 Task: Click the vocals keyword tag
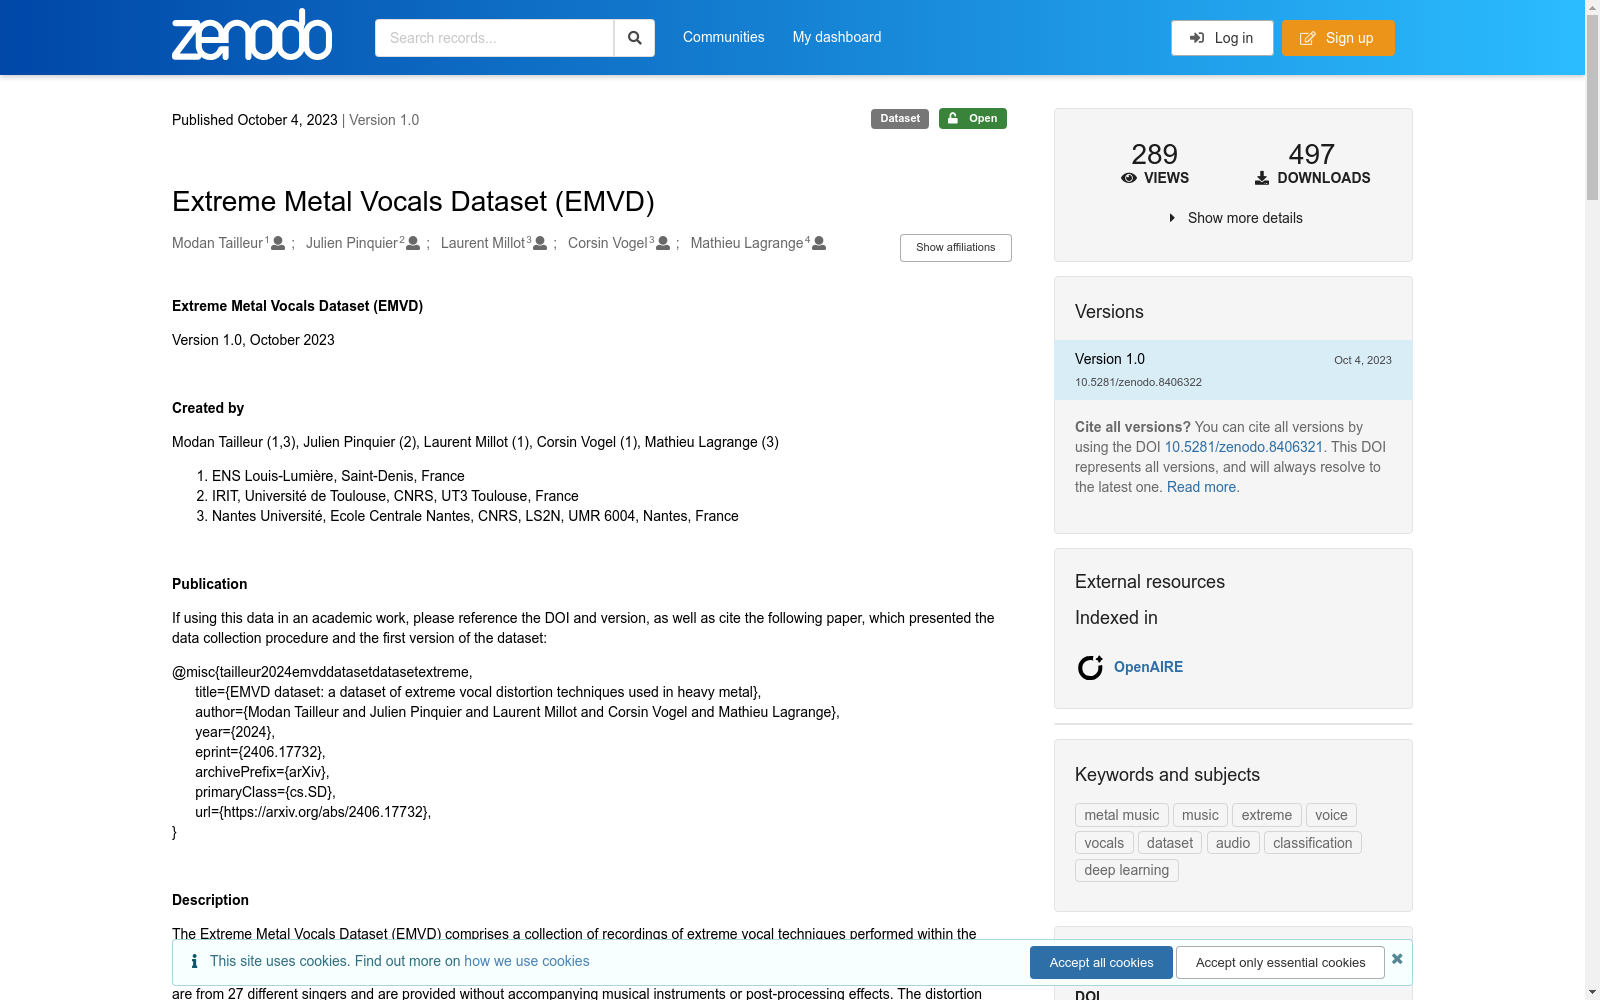point(1104,843)
